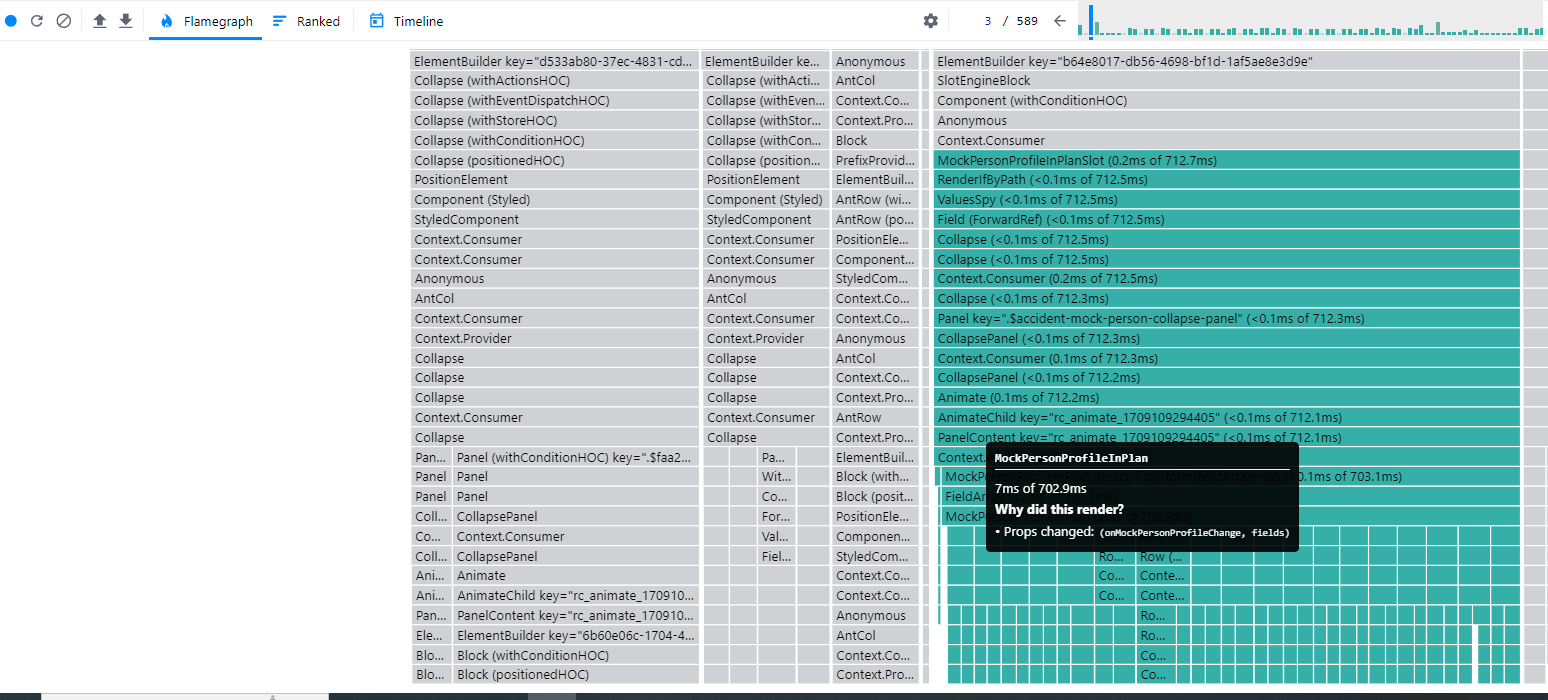Select Panel key=".$accident-mock-person-collapse-panel" bar
This screenshot has width=1548, height=700.
click(x=1227, y=319)
